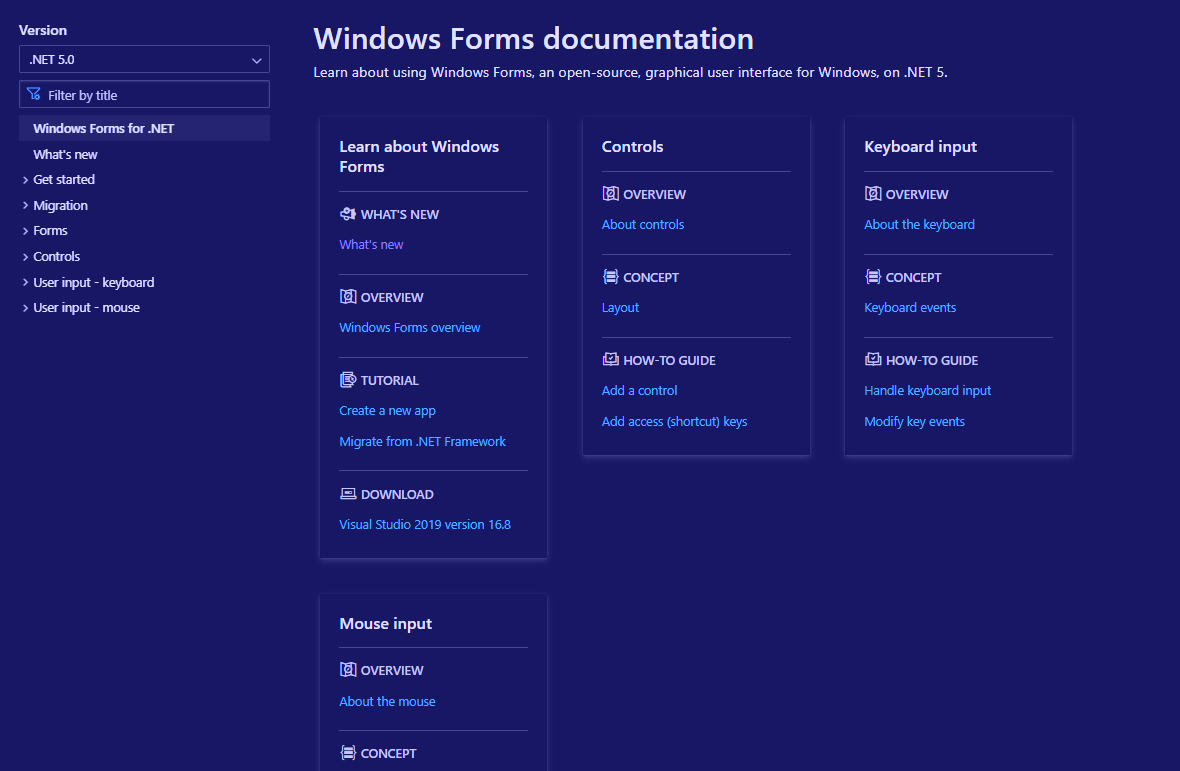Click What's new link in Learn card
This screenshot has height=771, width=1180.
(x=371, y=244)
